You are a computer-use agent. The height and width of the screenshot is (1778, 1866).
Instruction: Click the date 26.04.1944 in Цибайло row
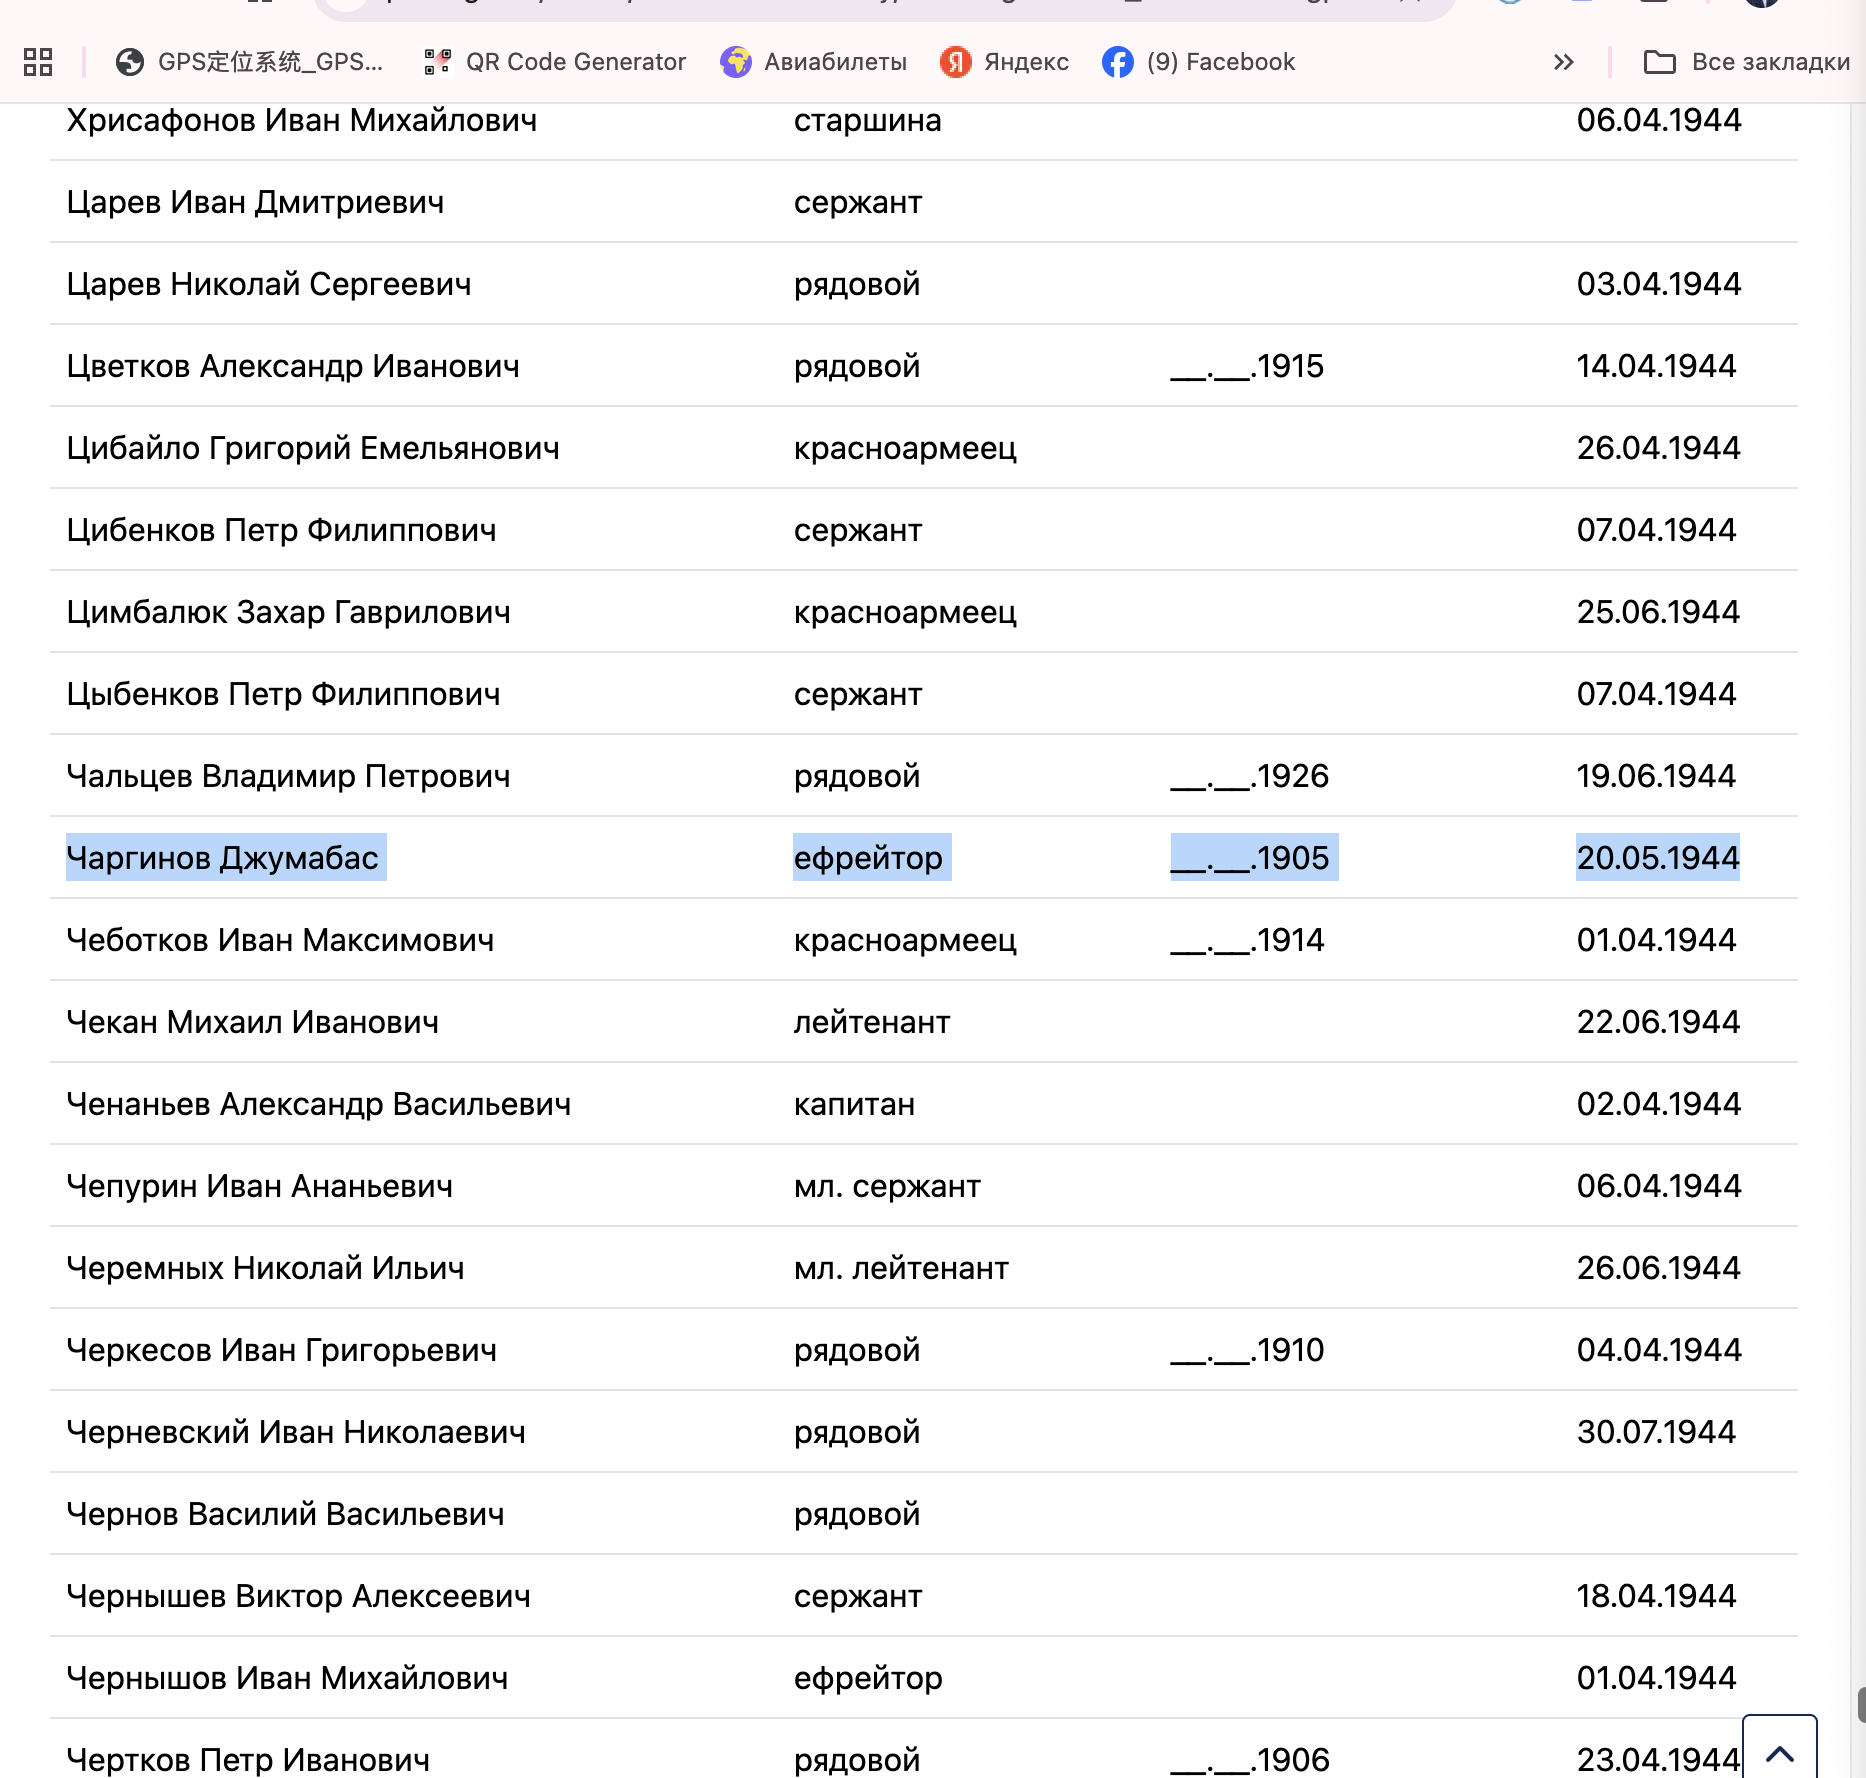1658,448
